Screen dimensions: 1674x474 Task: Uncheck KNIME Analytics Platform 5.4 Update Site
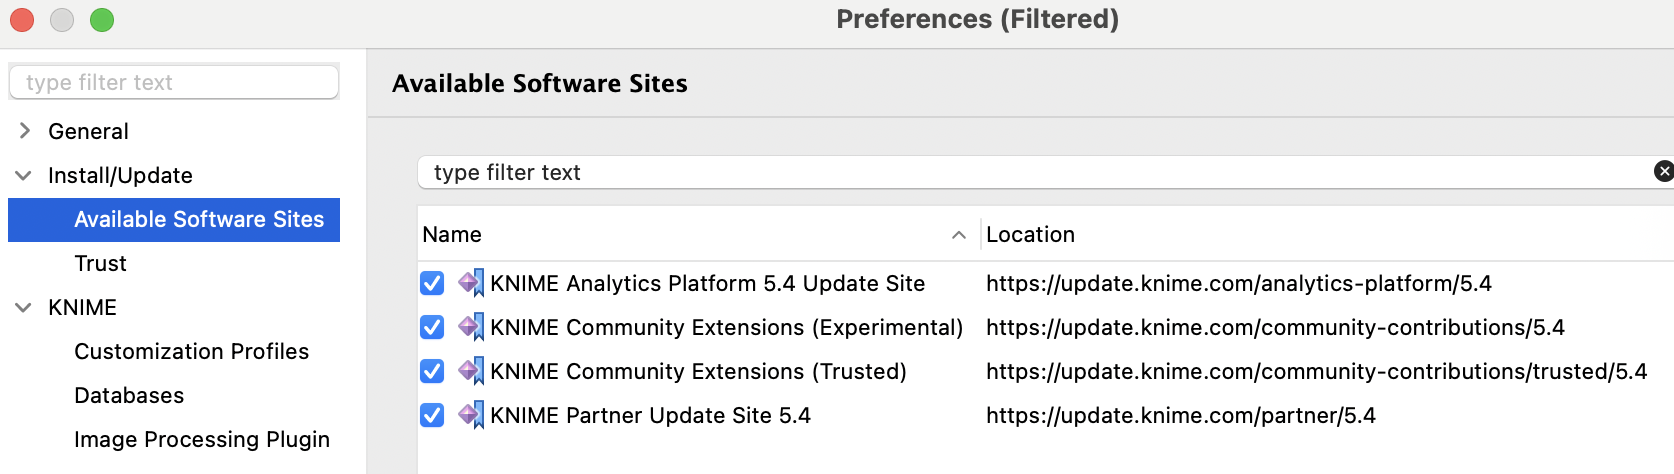432,283
